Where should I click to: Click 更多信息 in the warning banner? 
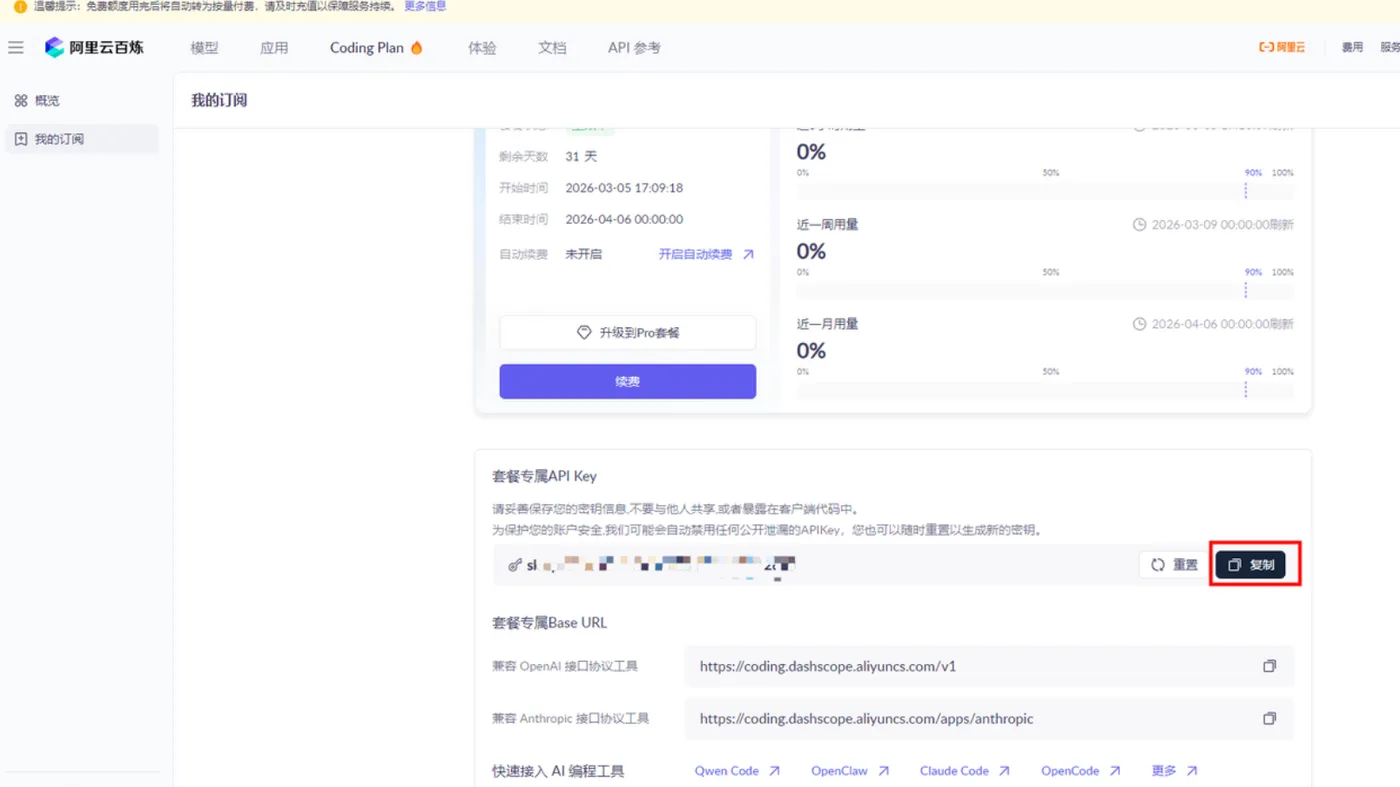coord(425,6)
